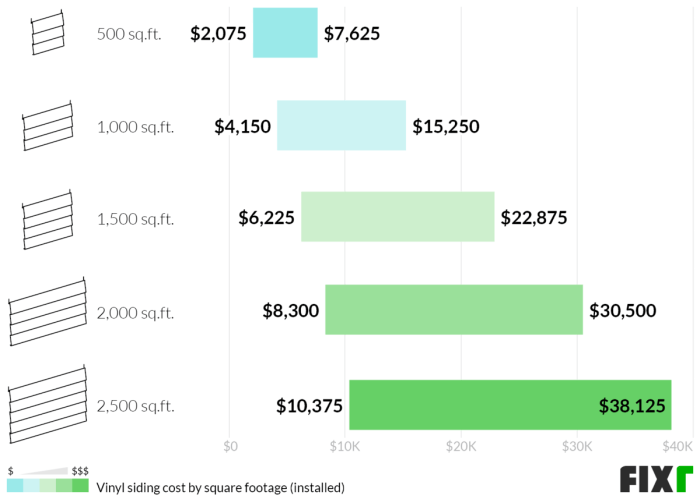Screen dimensions: 700x499
Task: Click the vinyl siding cost legend caption
Action: point(220,488)
